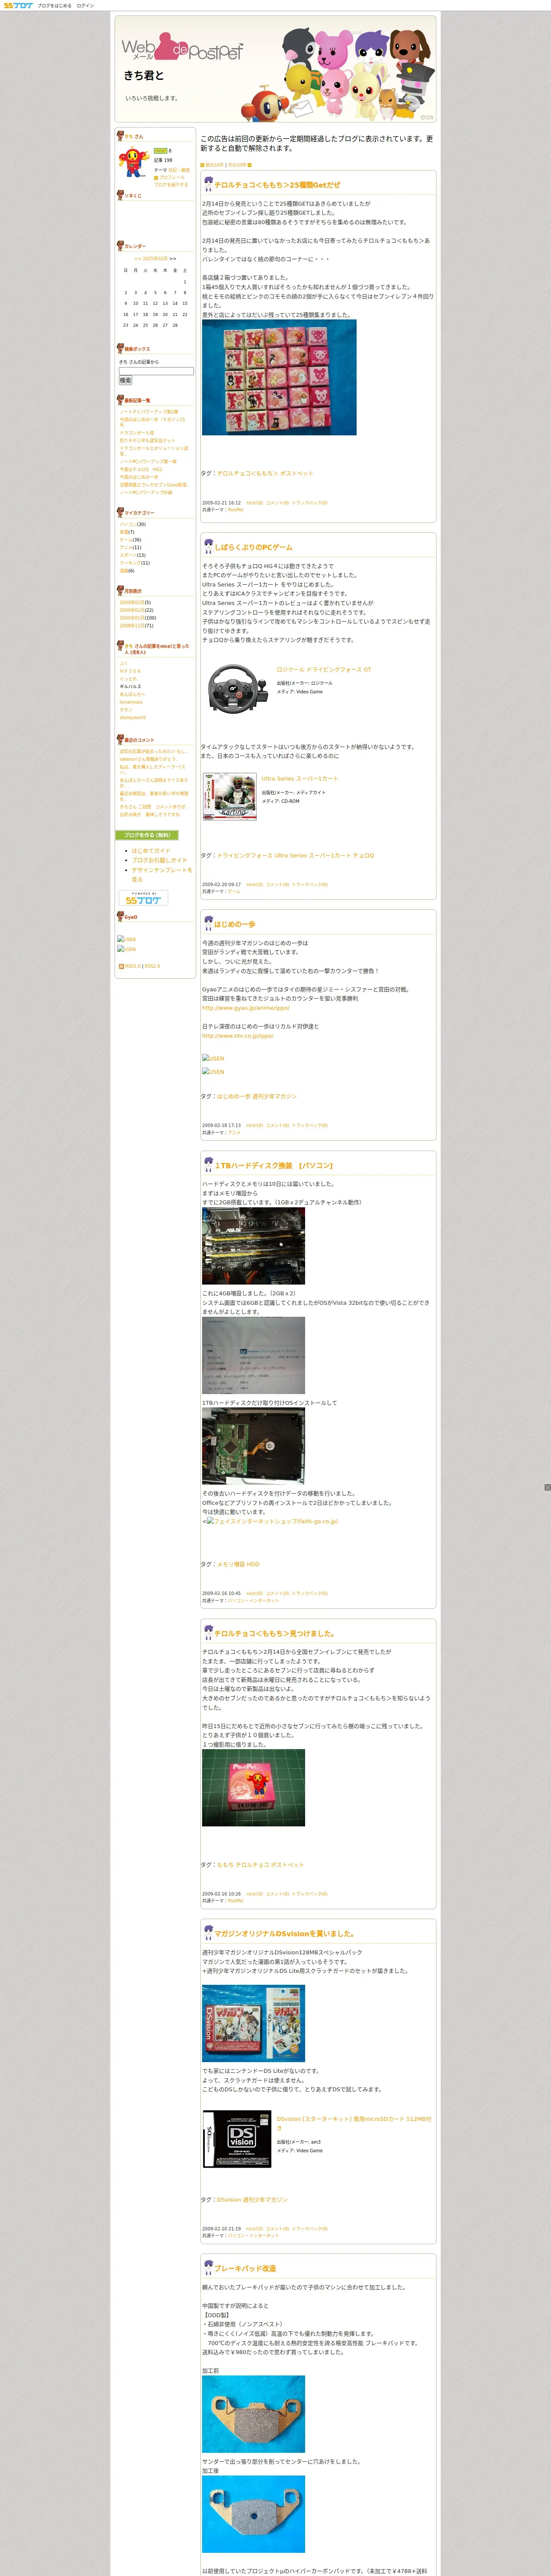Click the Powered by SSブログ banner
The width and height of the screenshot is (551, 2576).
(x=144, y=898)
